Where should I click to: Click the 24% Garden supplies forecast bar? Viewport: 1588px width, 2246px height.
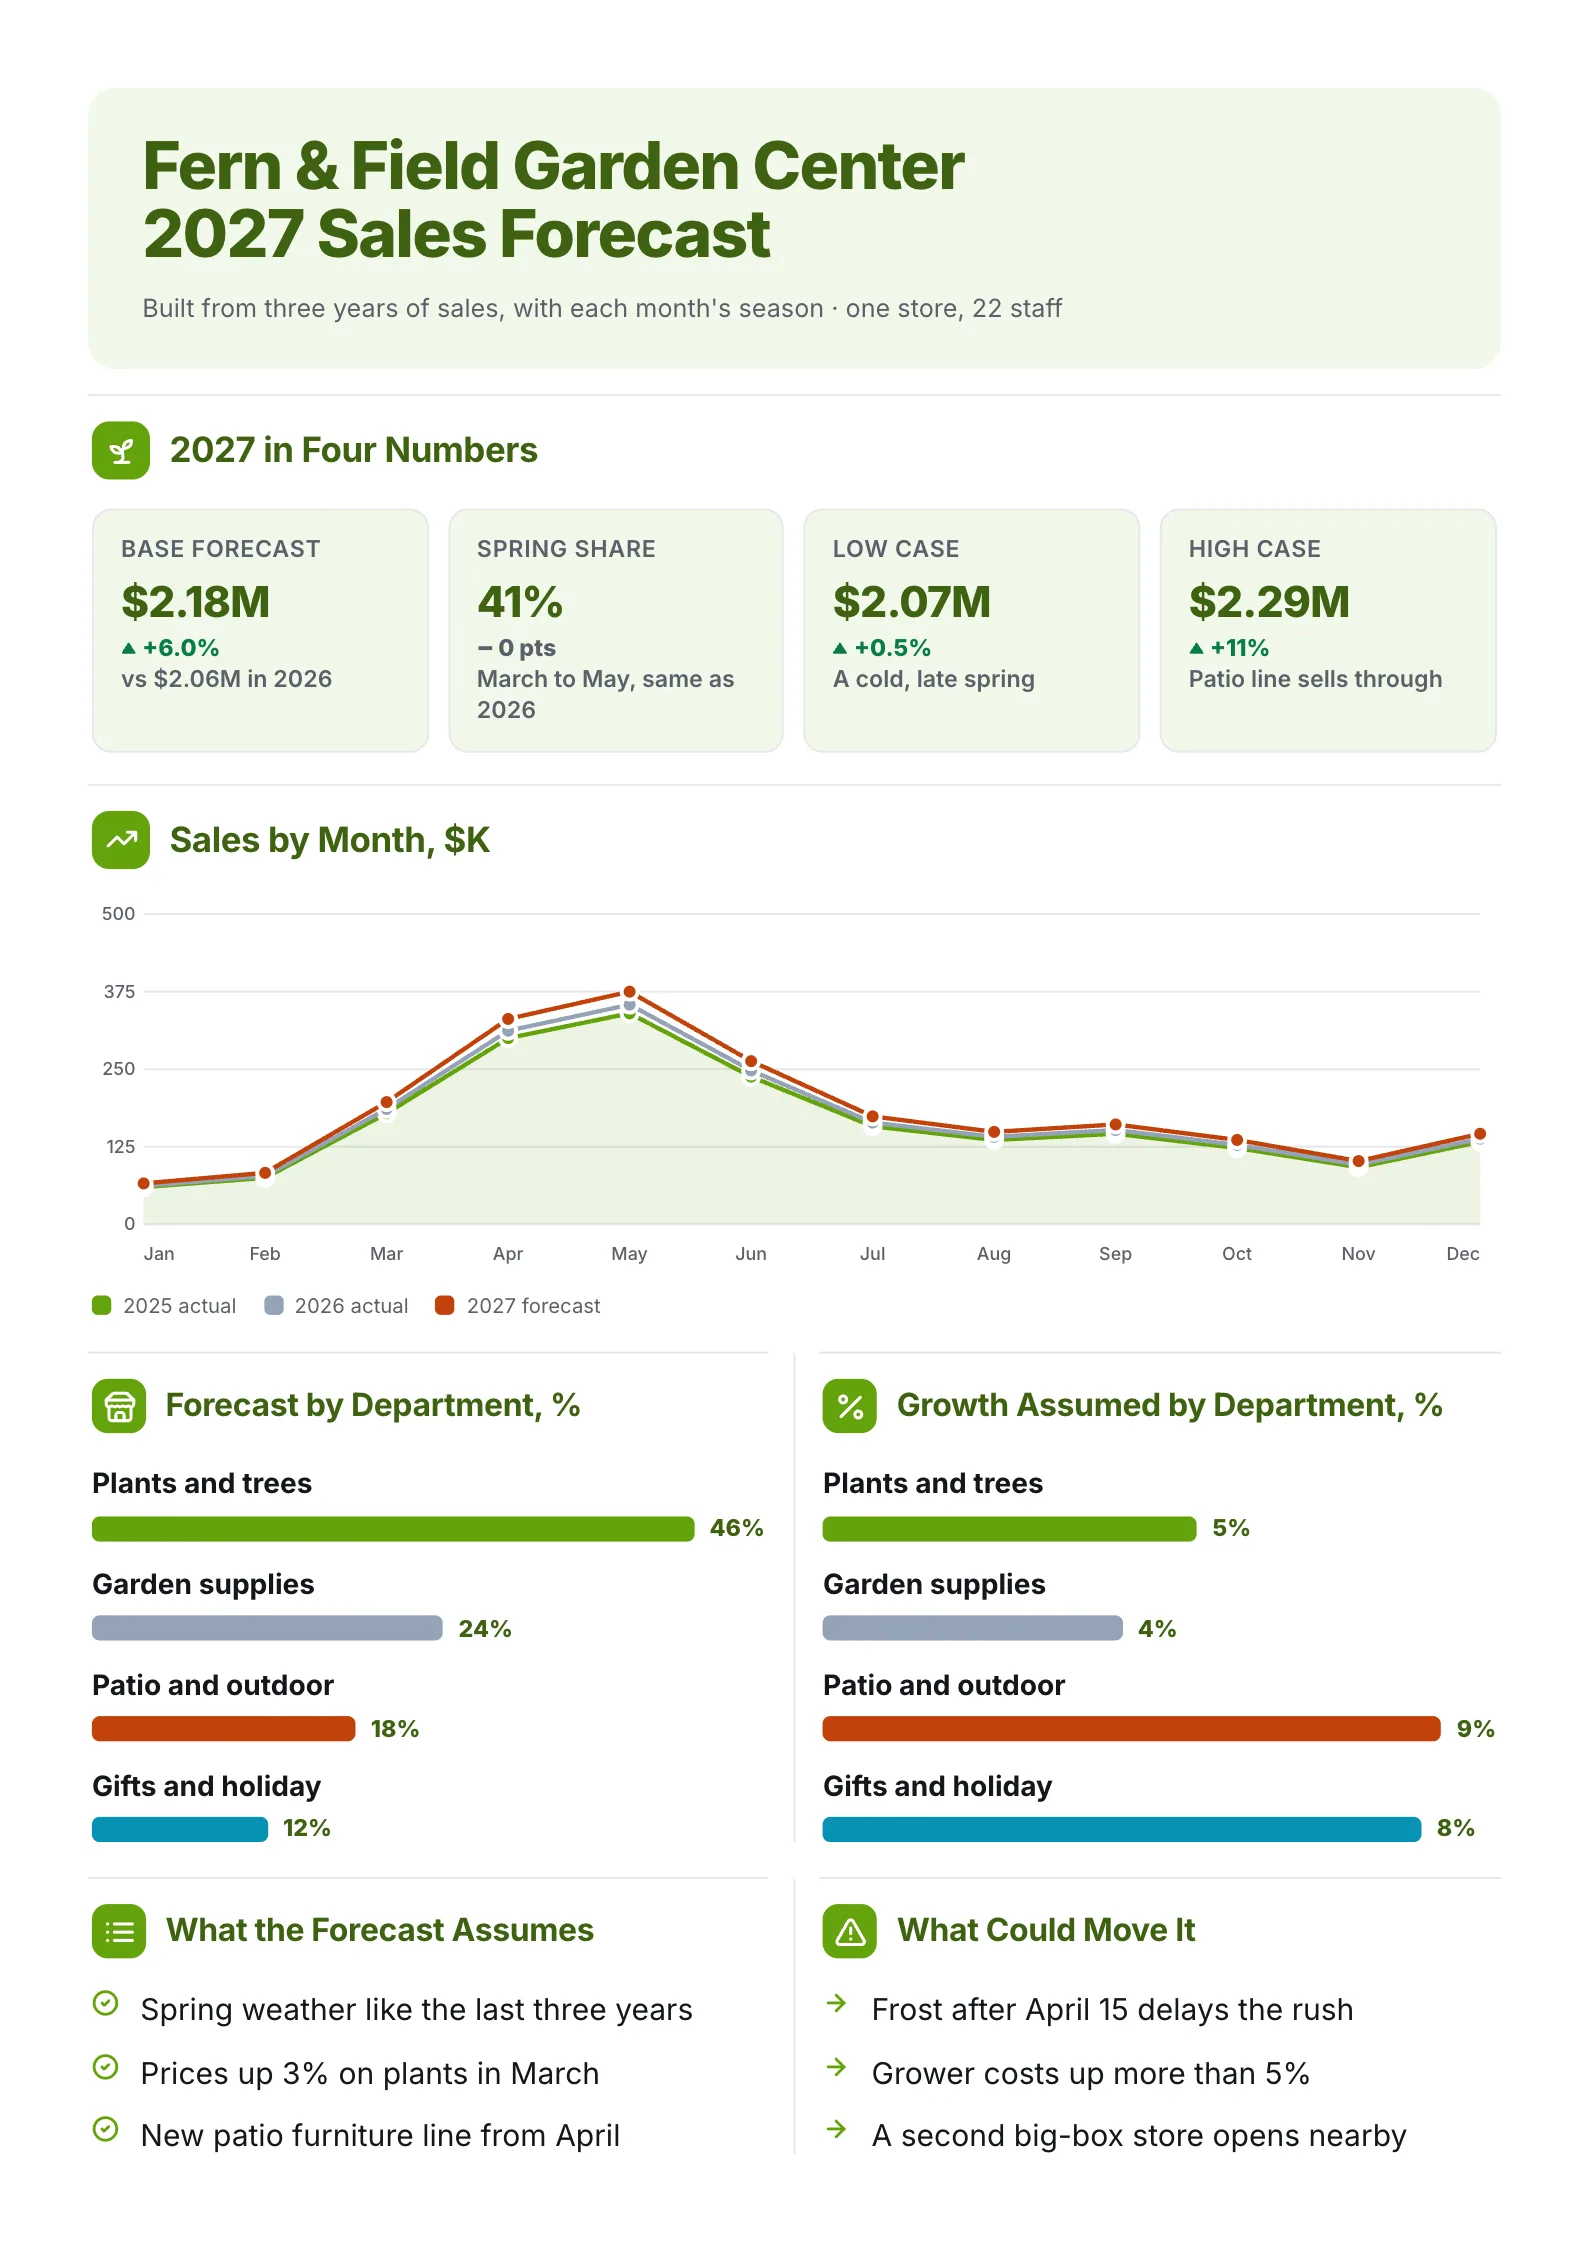tap(267, 1628)
